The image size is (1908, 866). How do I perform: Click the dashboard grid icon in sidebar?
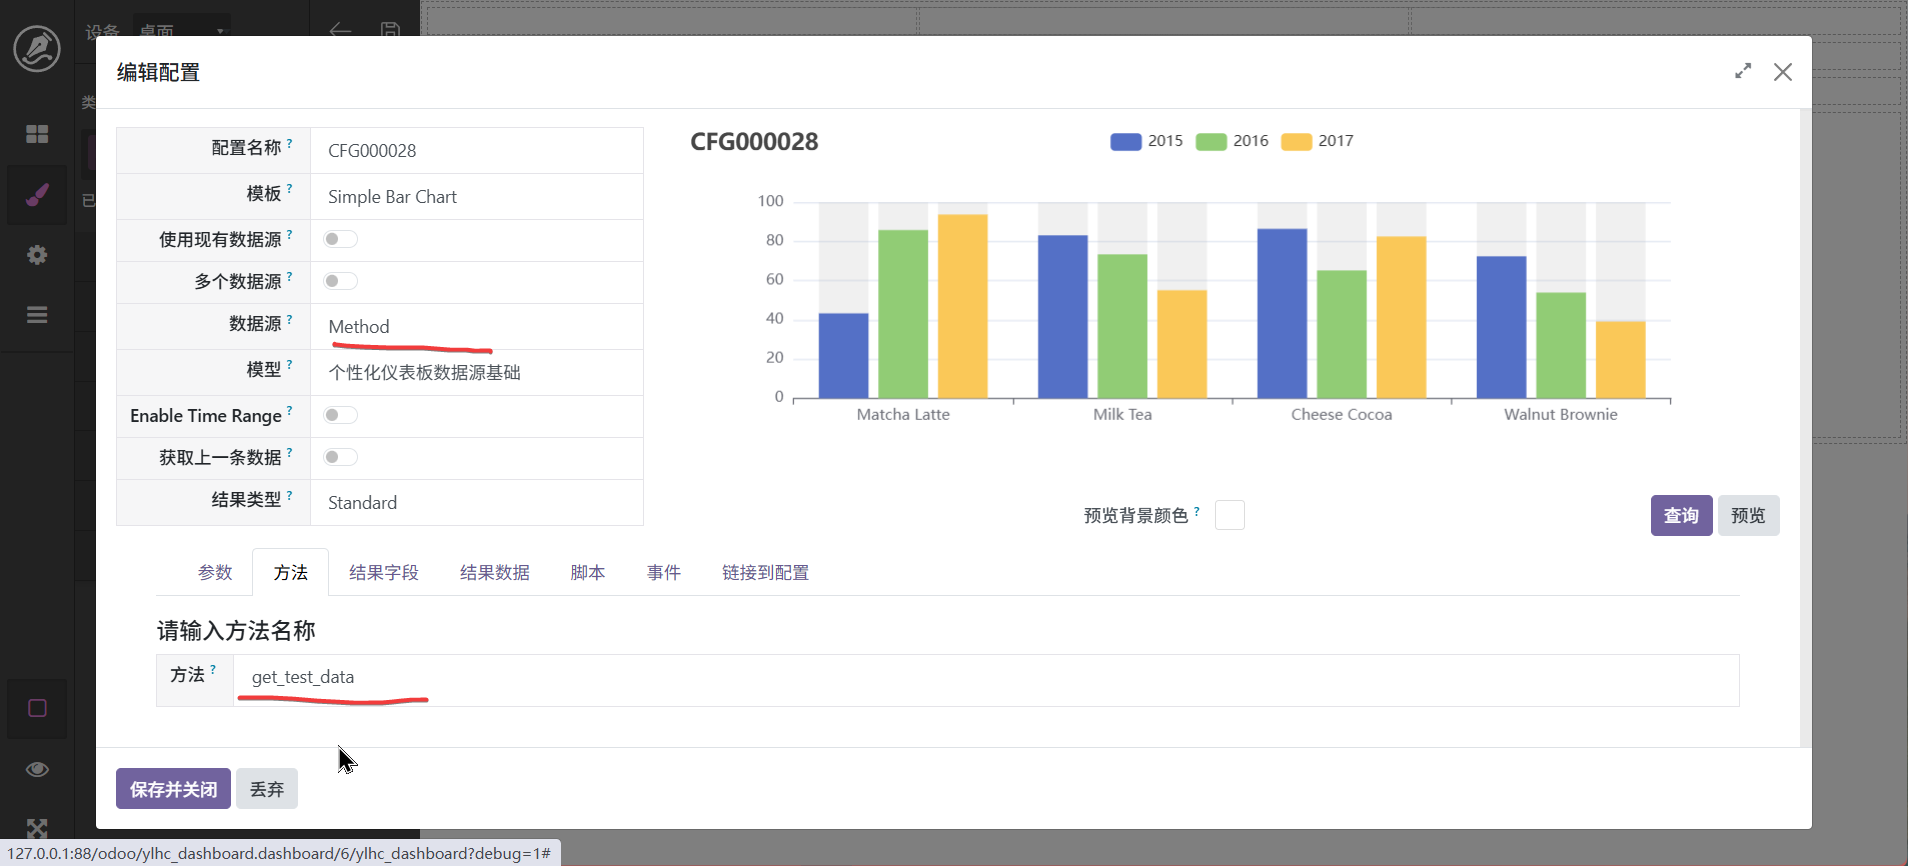pyautogui.click(x=37, y=134)
